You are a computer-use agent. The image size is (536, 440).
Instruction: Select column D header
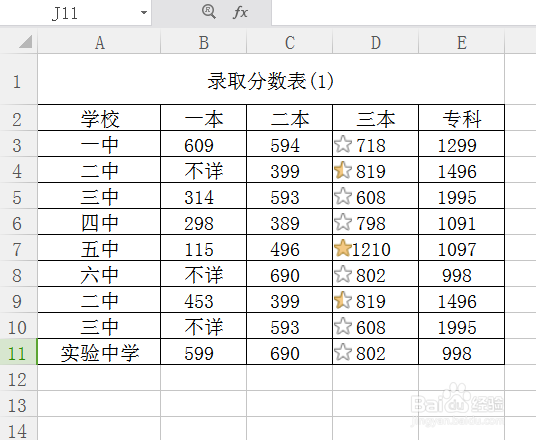point(376,43)
